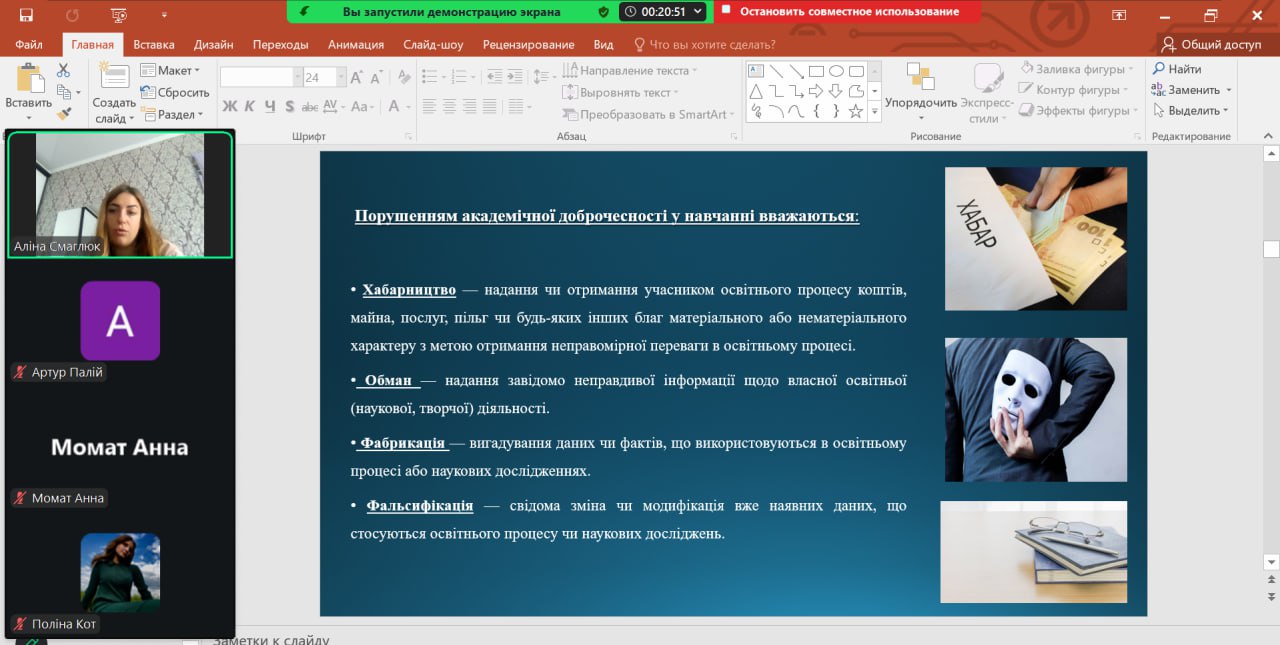This screenshot has width=1280, height=645.
Task: Click the Общий доступ share button
Action: point(1211,44)
